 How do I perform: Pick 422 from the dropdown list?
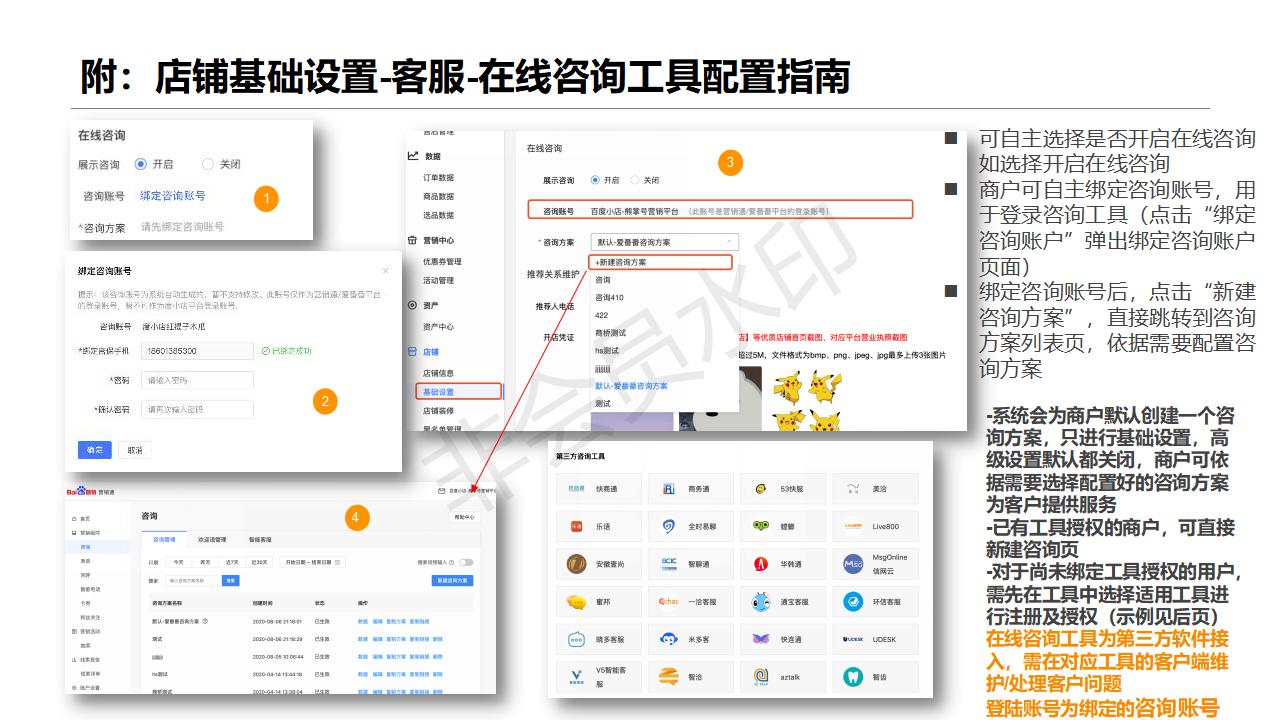coord(601,315)
